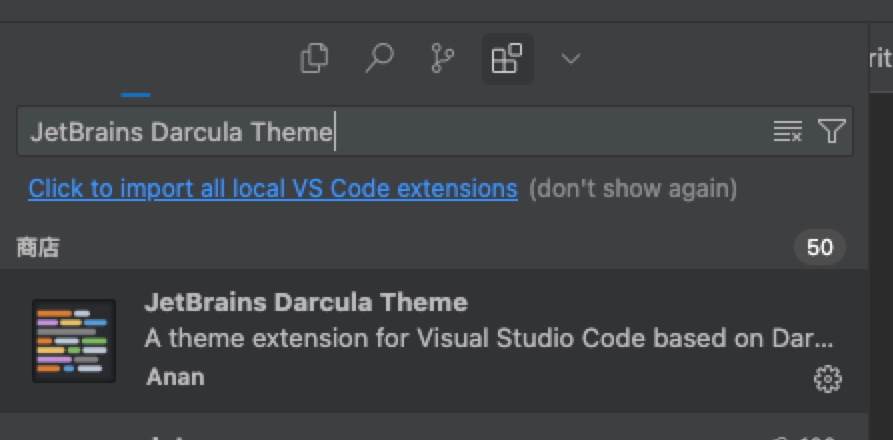Collapse the 商店 section header
The height and width of the screenshot is (440, 893).
39,247
